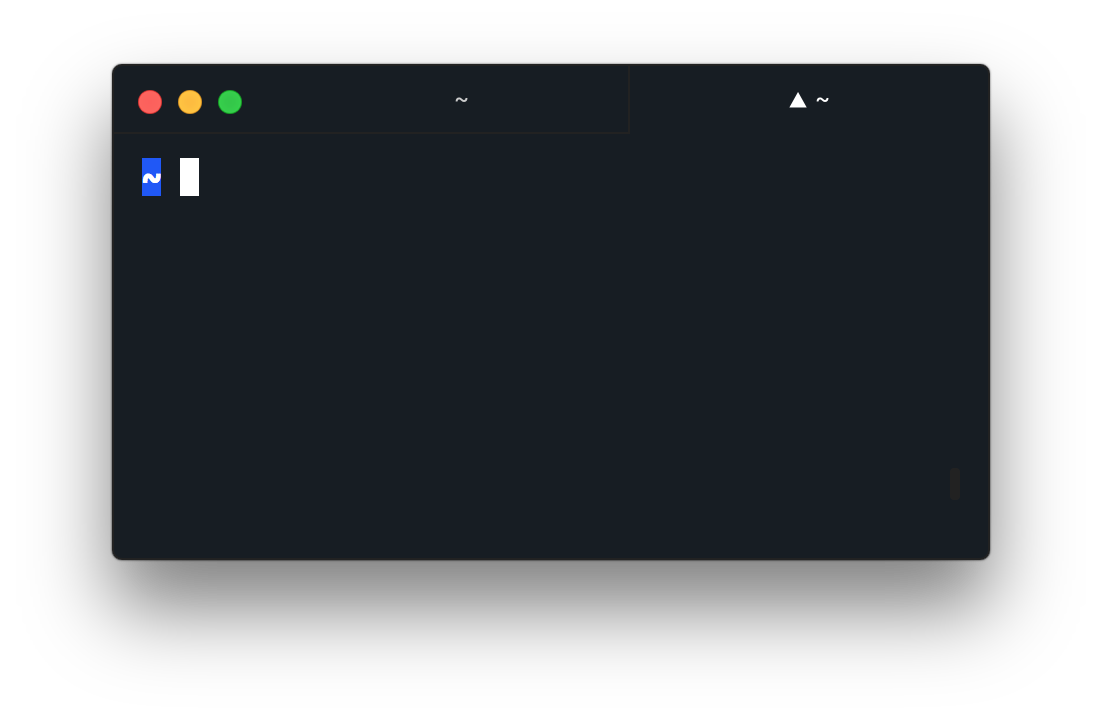Image resolution: width=1102 pixels, height=720 pixels.
Task: Click the second tab's area right of its tilde
Action: click(907, 101)
